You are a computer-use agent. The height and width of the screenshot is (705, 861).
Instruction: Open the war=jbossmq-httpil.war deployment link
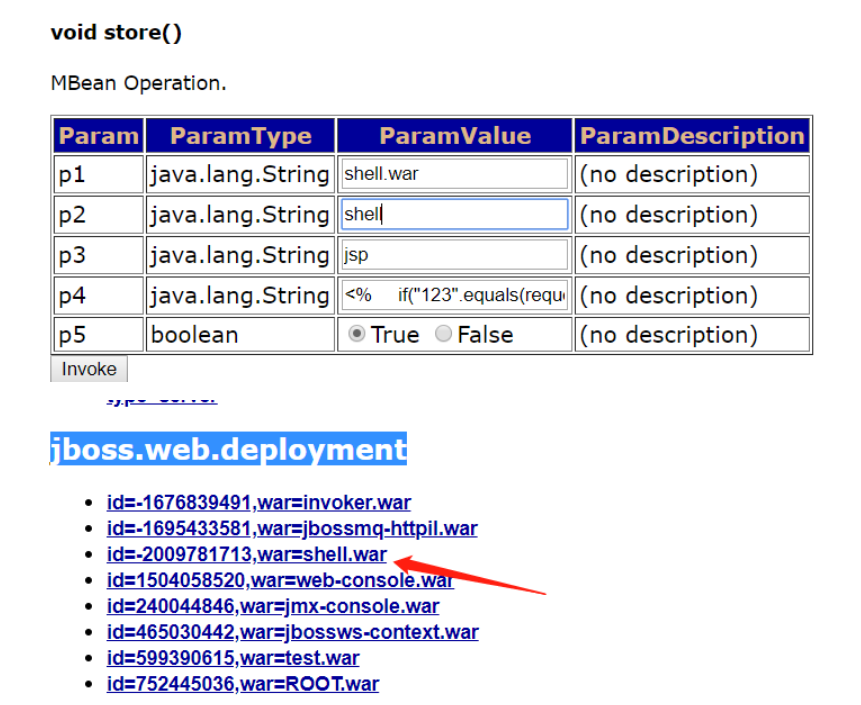click(292, 528)
